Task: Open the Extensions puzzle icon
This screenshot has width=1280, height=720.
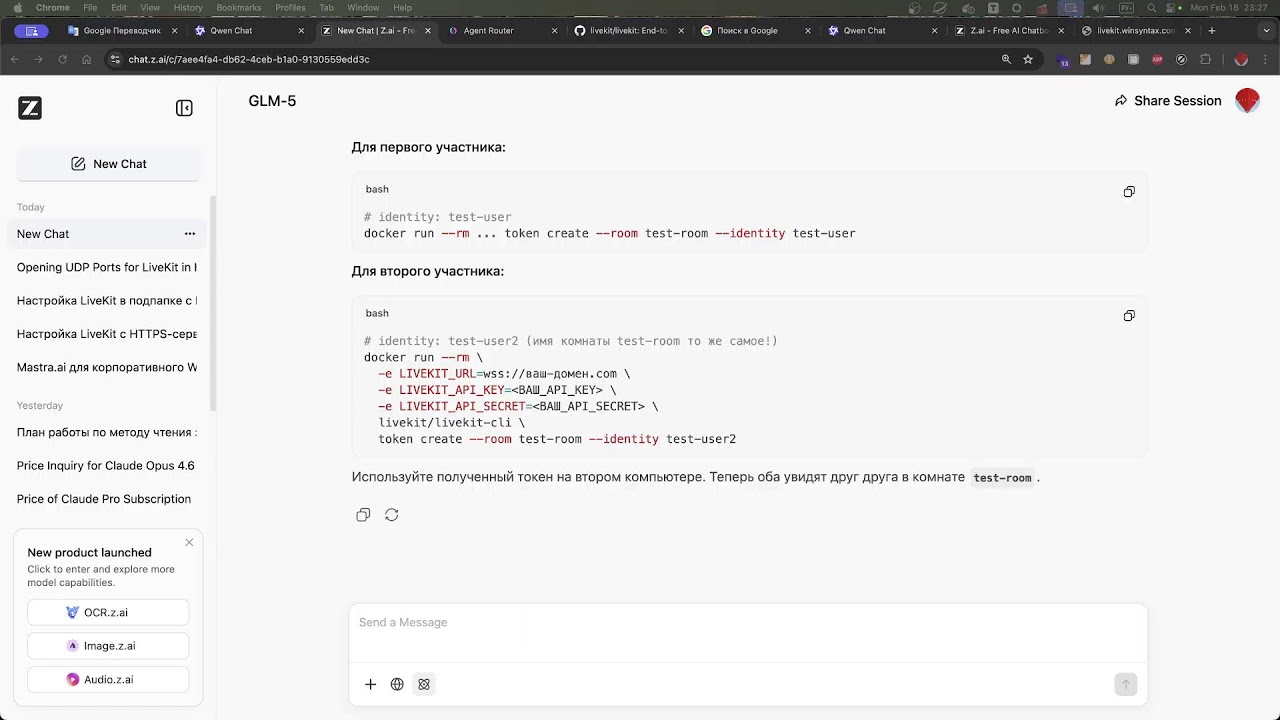Action: [1205, 59]
